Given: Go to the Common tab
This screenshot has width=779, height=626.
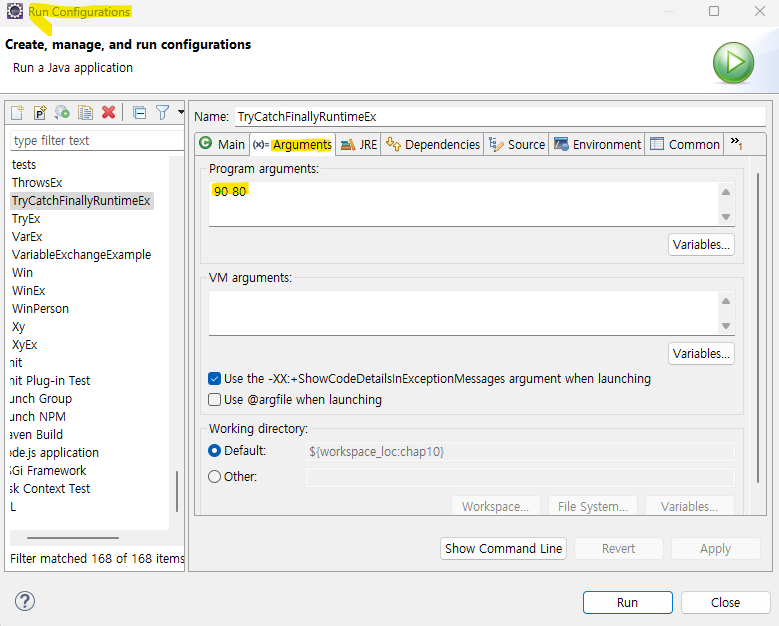Looking at the screenshot, I should [x=685, y=145].
